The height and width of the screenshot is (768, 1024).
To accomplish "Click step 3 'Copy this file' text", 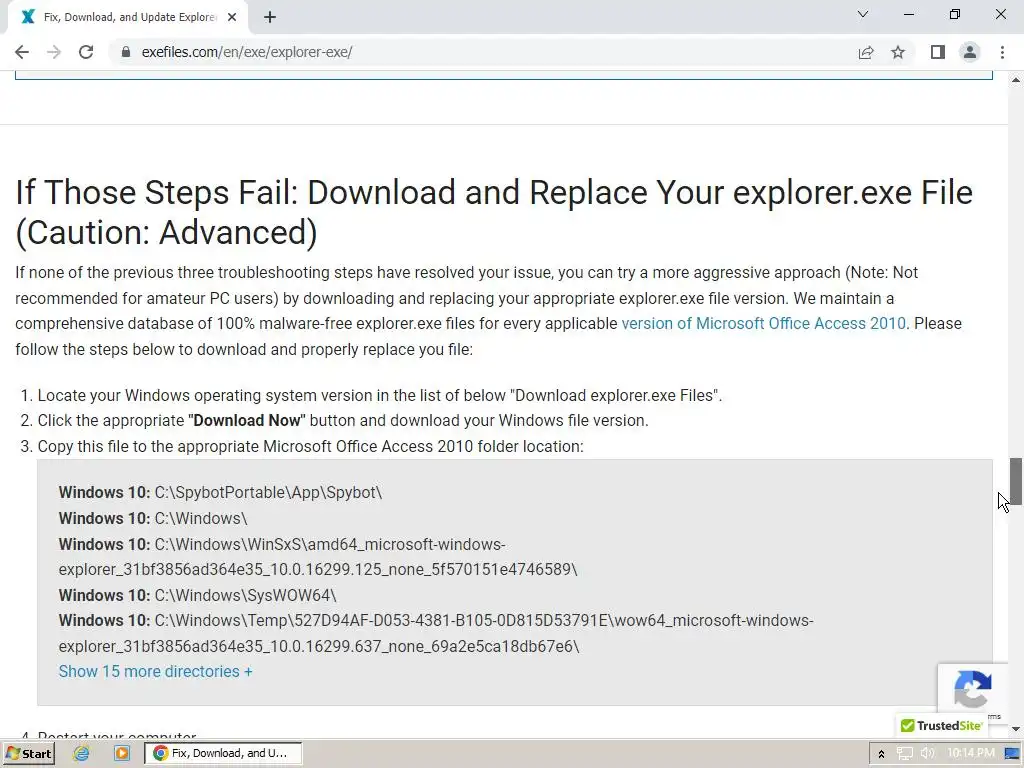I will (310, 447).
